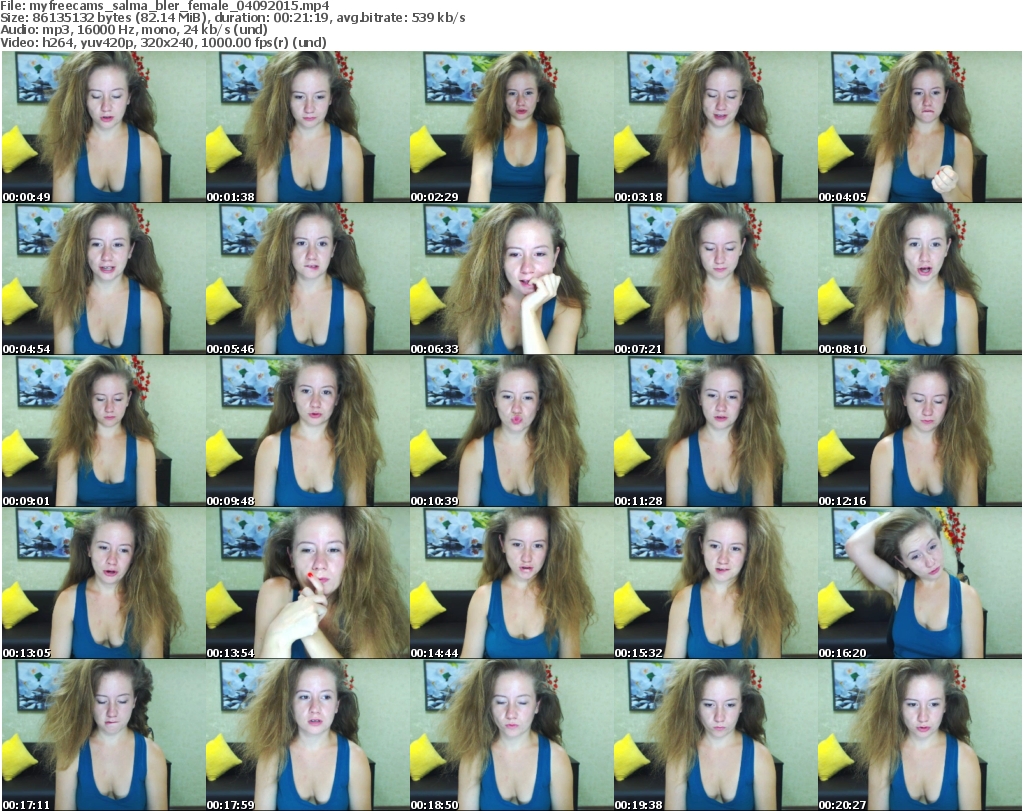Click the Video h264 info line
Viewport: 1024px width, 811px height.
point(163,42)
